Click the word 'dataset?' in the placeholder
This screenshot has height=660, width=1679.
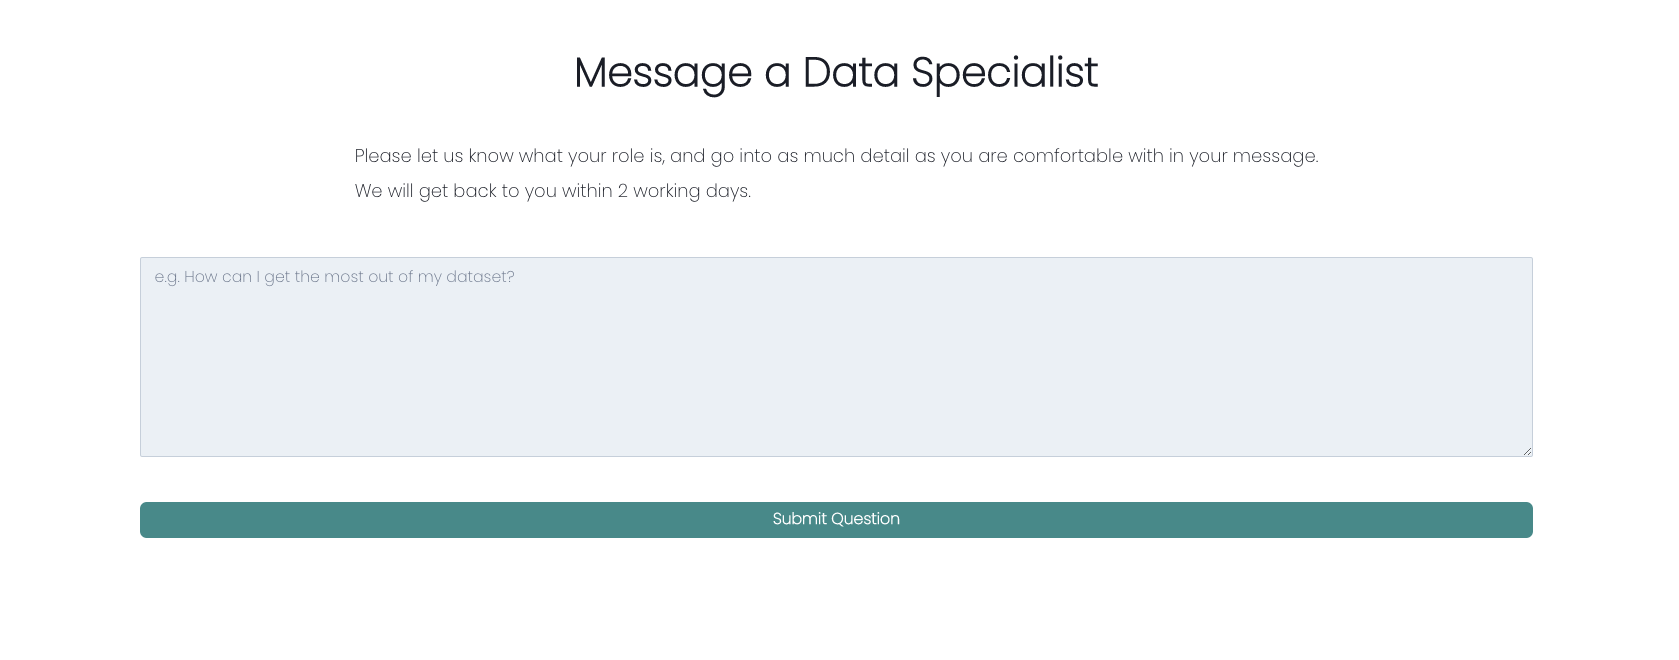480,277
